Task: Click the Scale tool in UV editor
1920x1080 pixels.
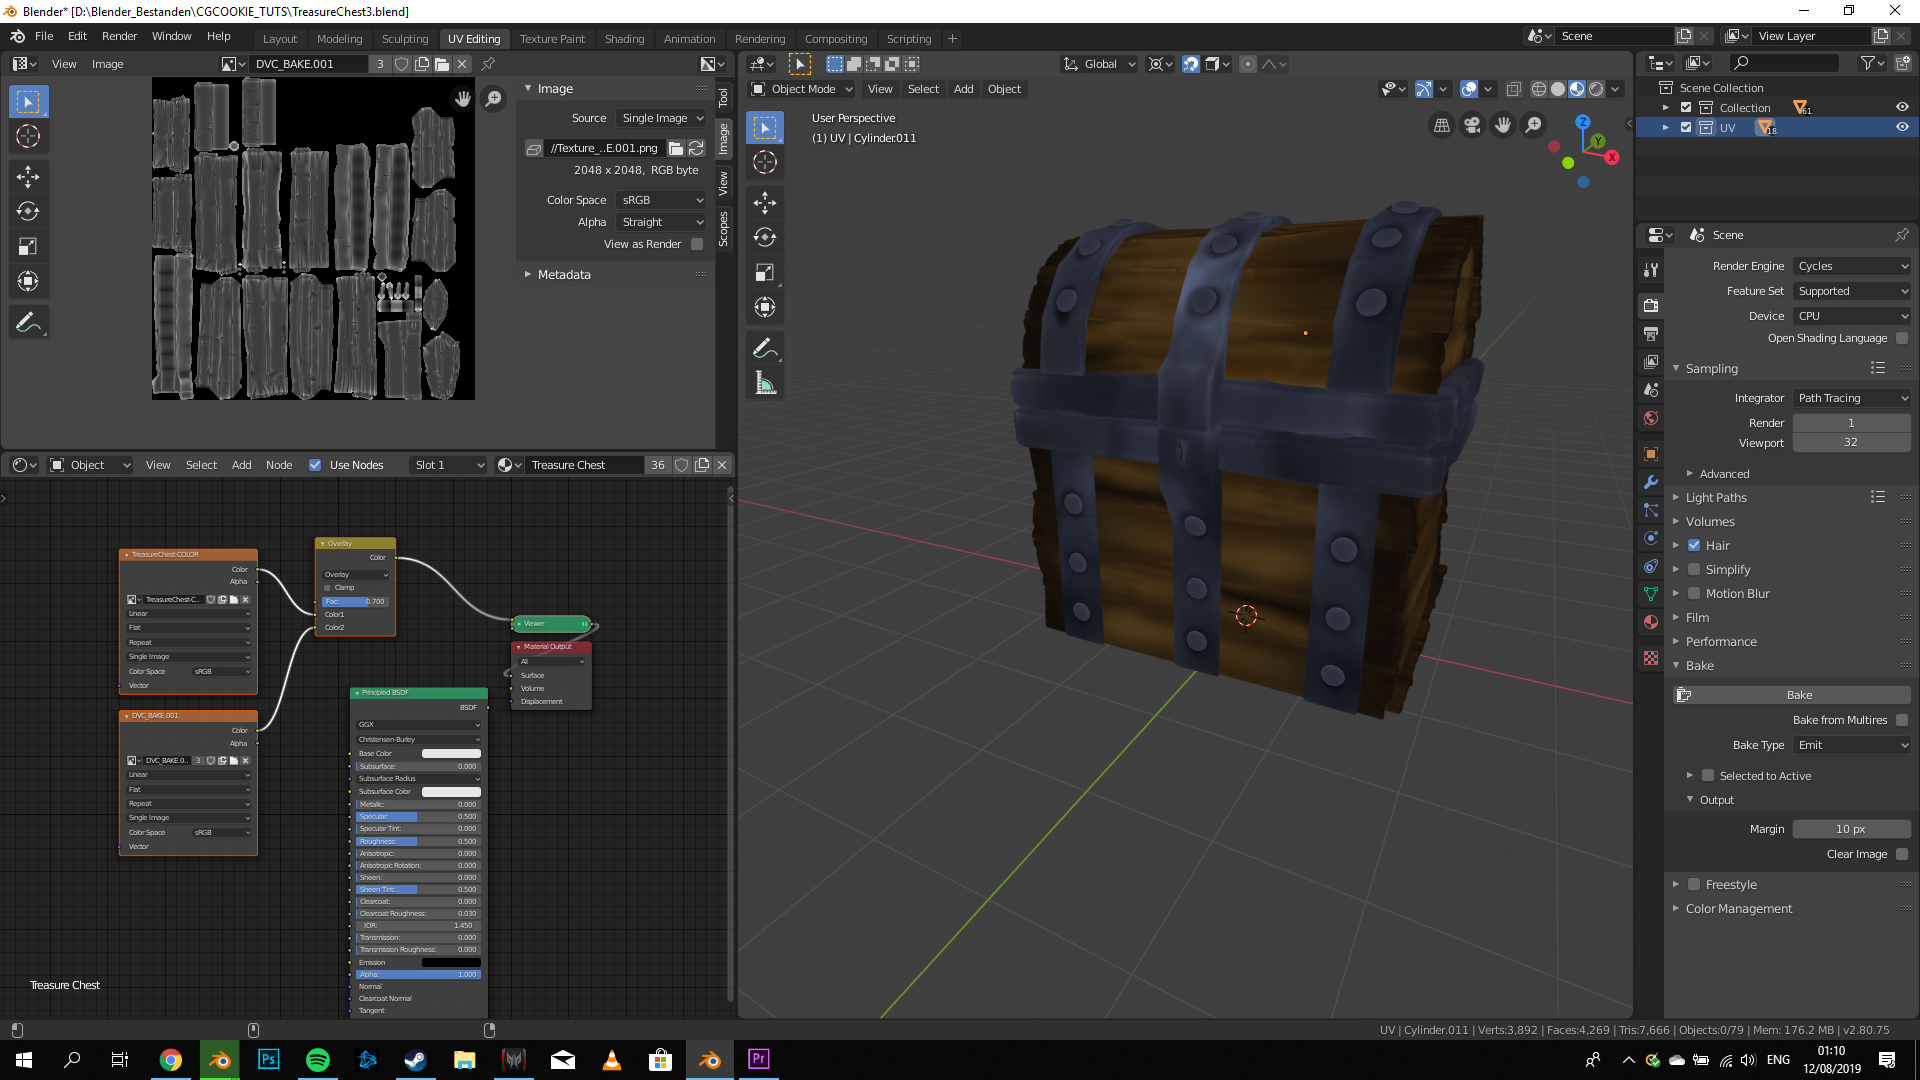Action: pyautogui.click(x=28, y=247)
